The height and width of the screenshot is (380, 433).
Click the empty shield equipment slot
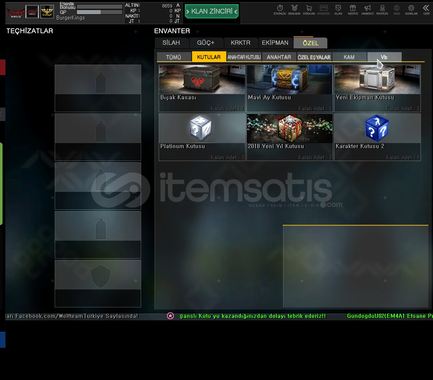click(x=98, y=283)
